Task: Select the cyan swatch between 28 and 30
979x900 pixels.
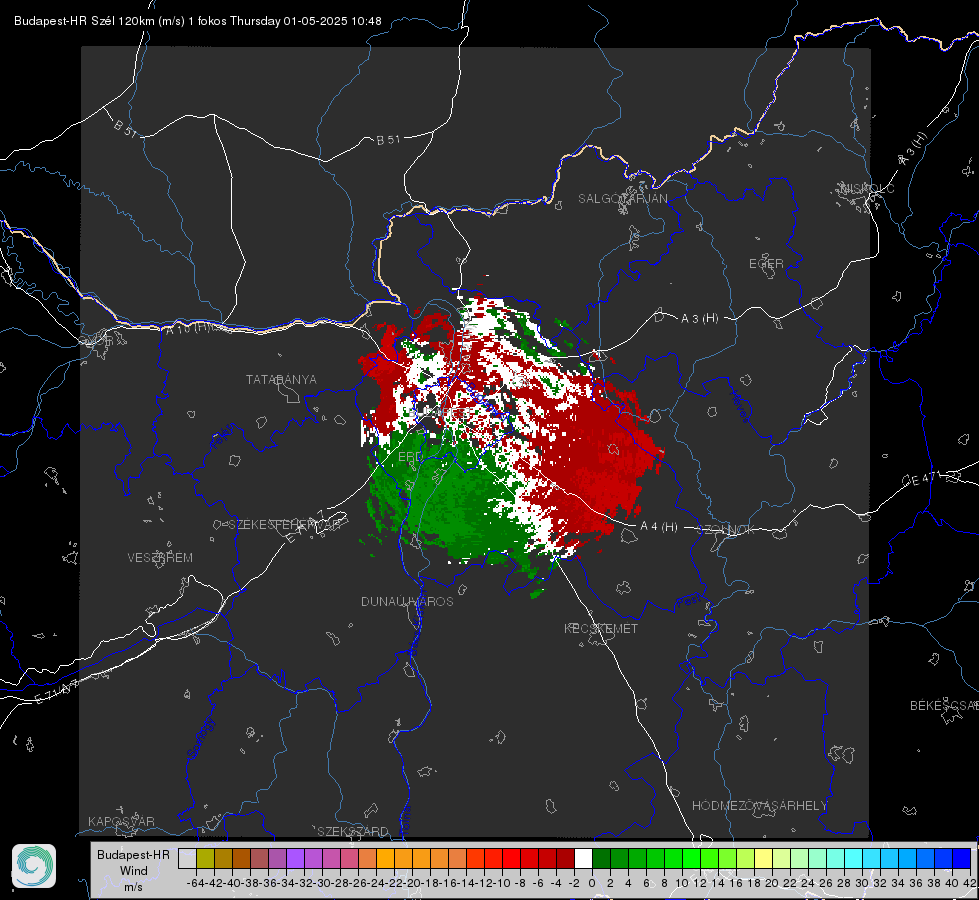Action: 854,858
